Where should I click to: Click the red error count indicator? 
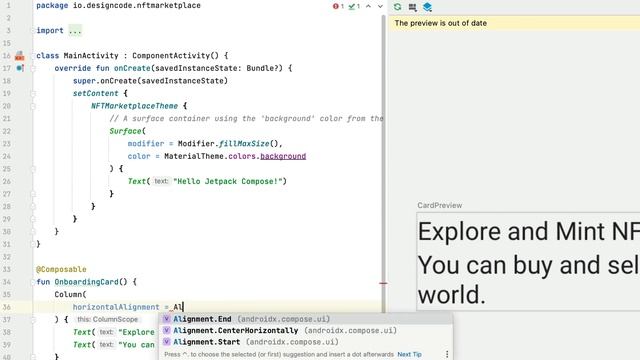[x=338, y=6]
